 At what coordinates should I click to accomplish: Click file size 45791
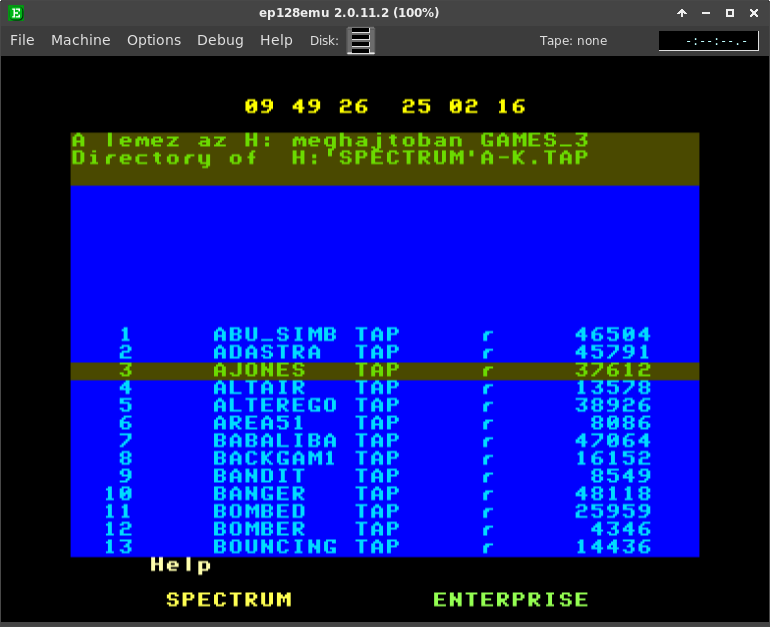pyautogui.click(x=613, y=353)
